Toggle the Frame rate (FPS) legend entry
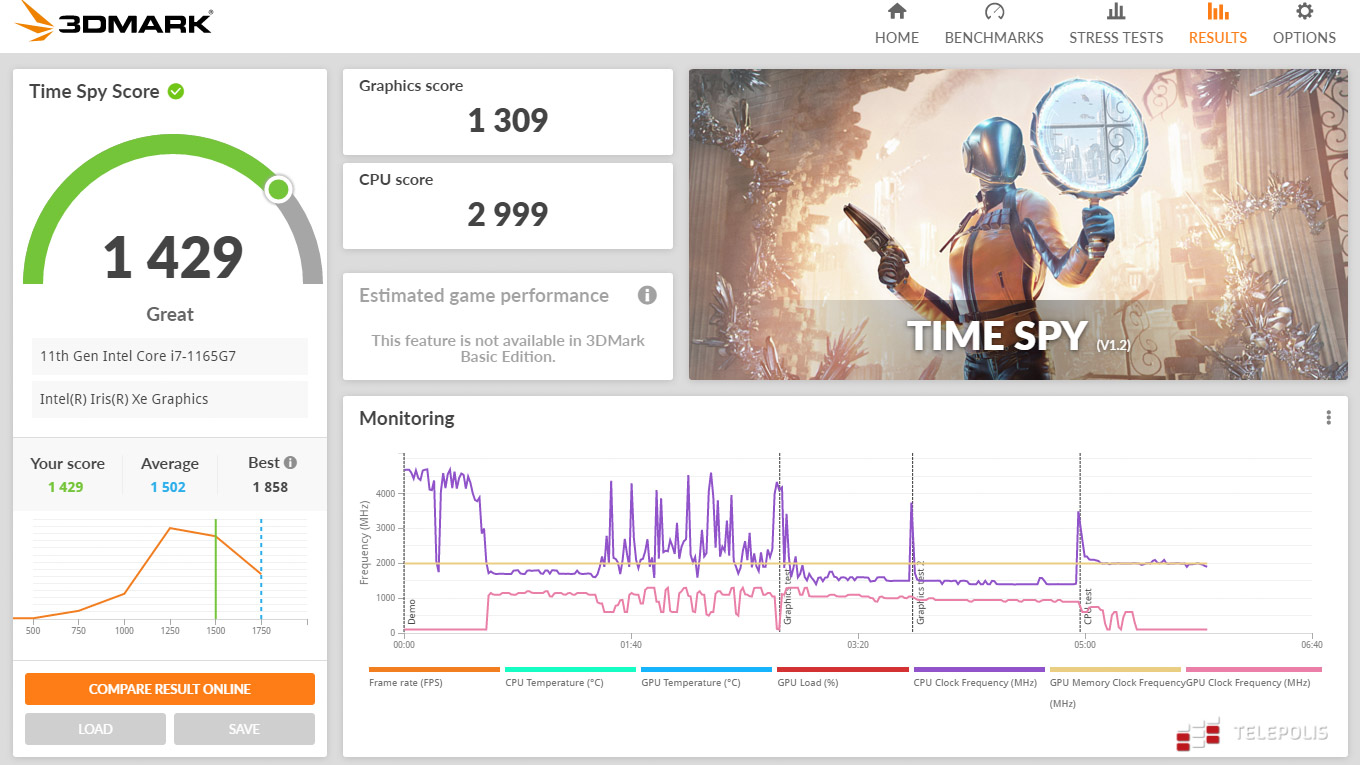 point(406,682)
